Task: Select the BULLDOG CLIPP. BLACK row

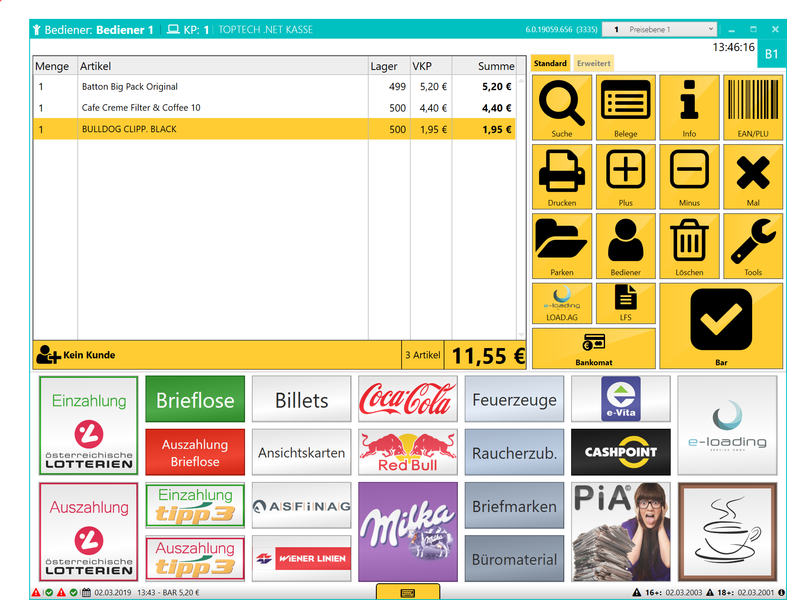Action: pos(275,129)
